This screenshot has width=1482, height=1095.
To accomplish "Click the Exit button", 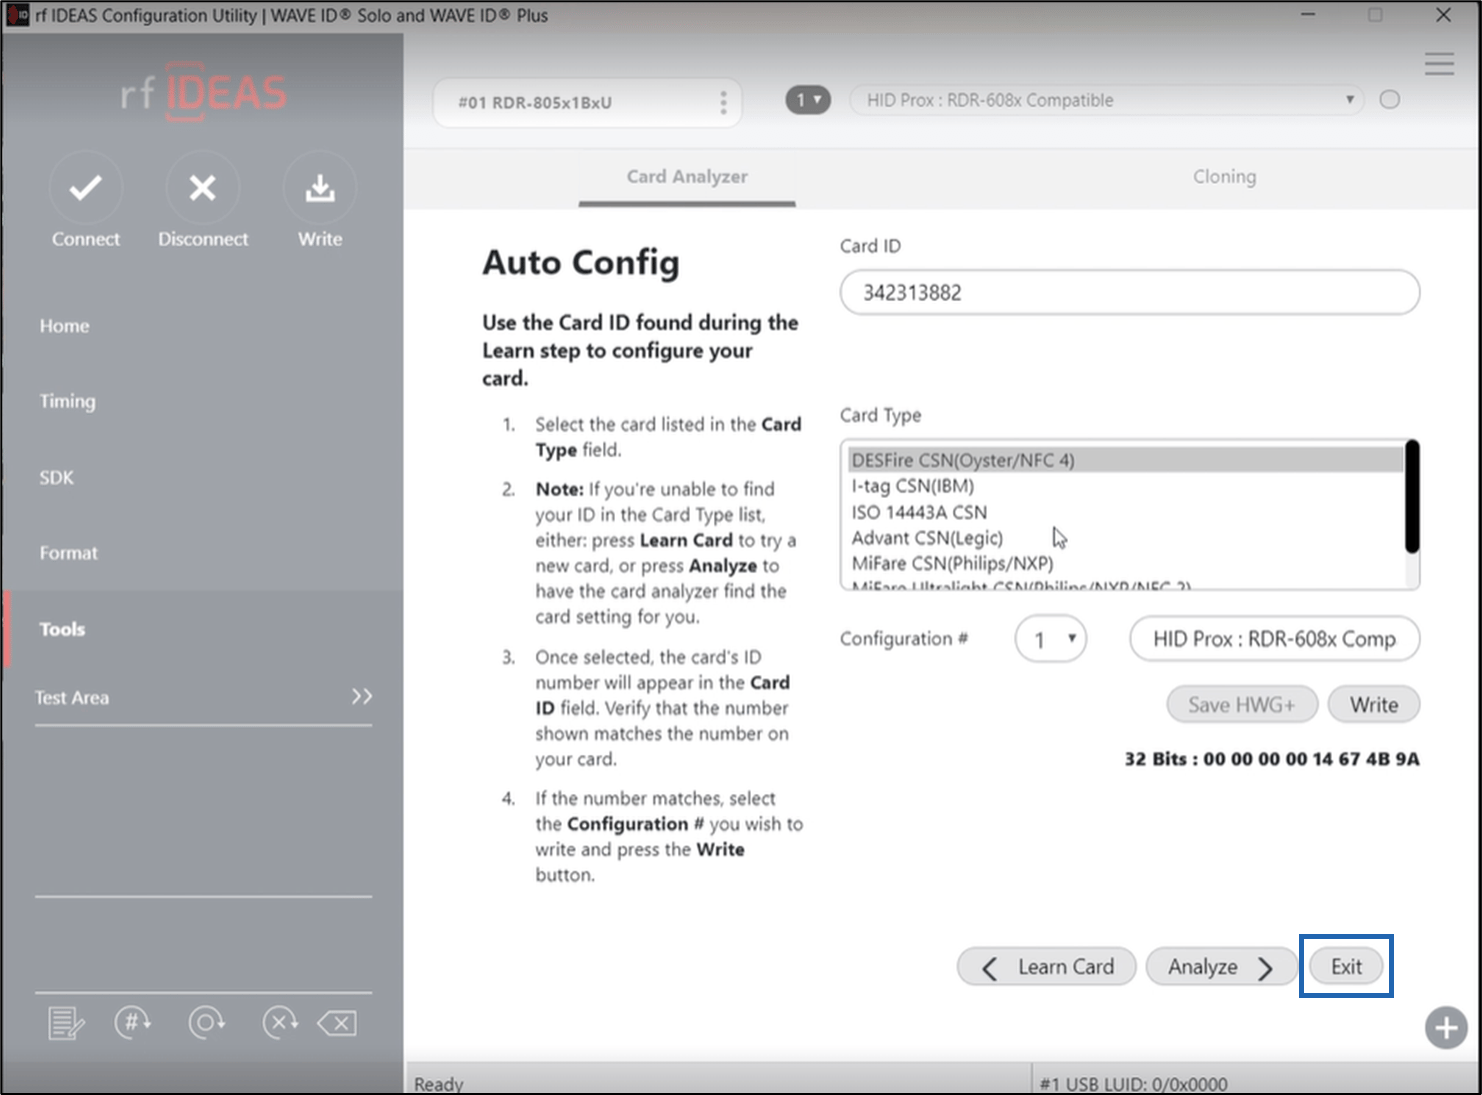I will click(x=1346, y=967).
